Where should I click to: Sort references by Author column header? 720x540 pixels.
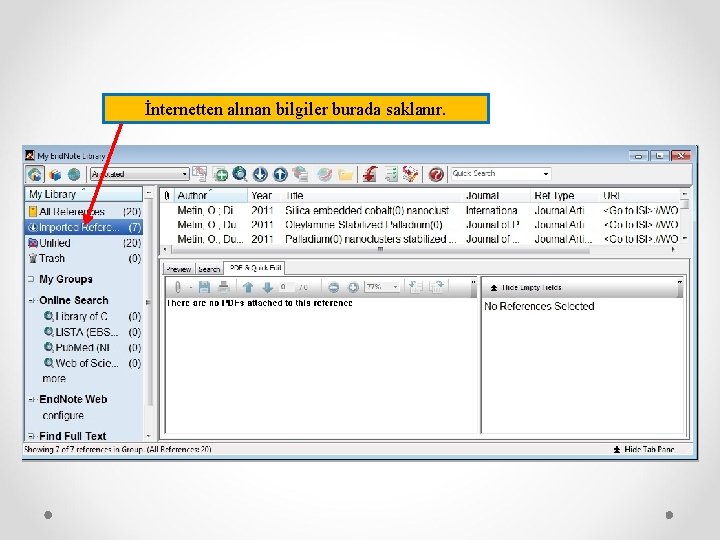pos(210,196)
